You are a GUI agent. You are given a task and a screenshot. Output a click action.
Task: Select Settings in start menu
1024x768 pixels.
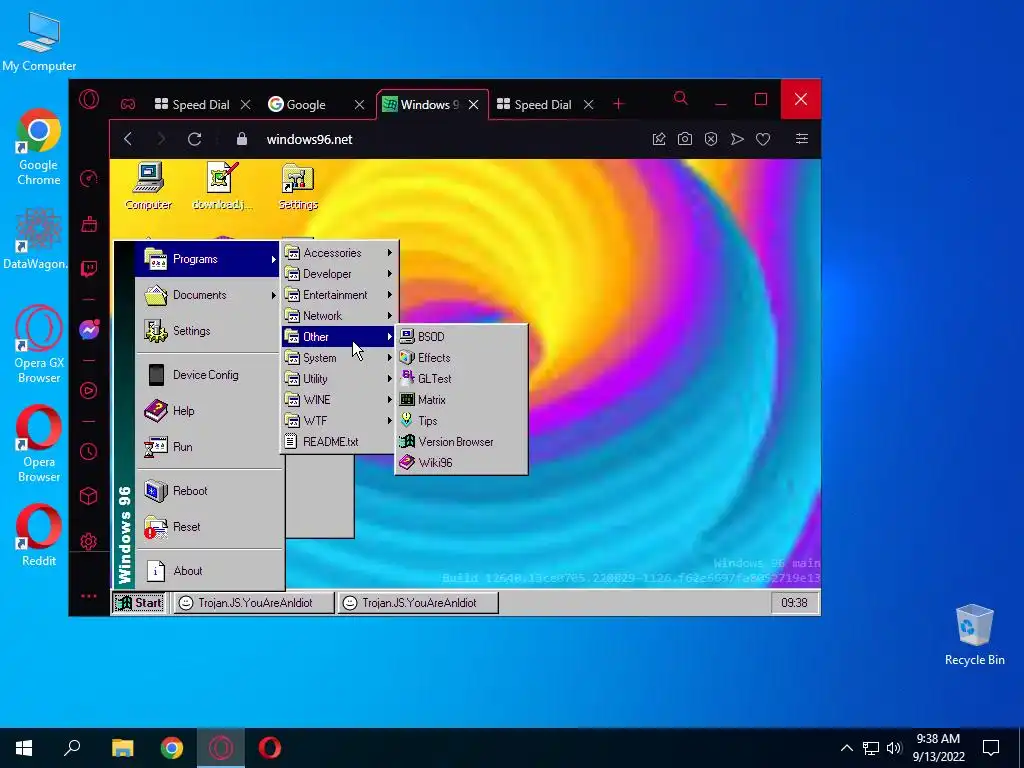(208, 331)
